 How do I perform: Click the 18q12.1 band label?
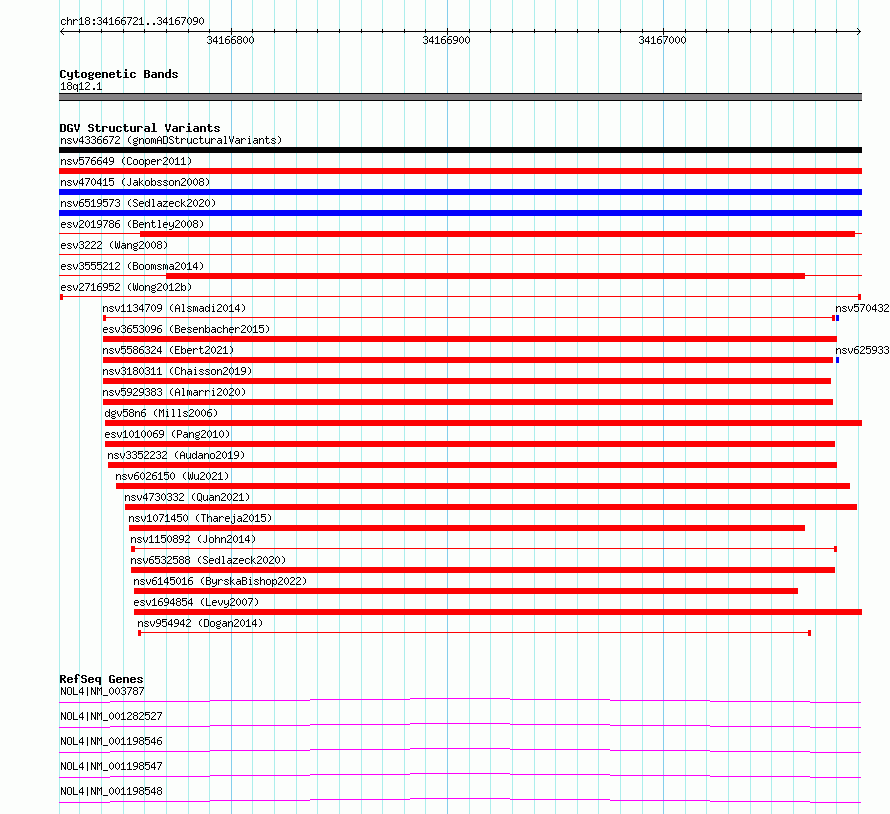(81, 86)
